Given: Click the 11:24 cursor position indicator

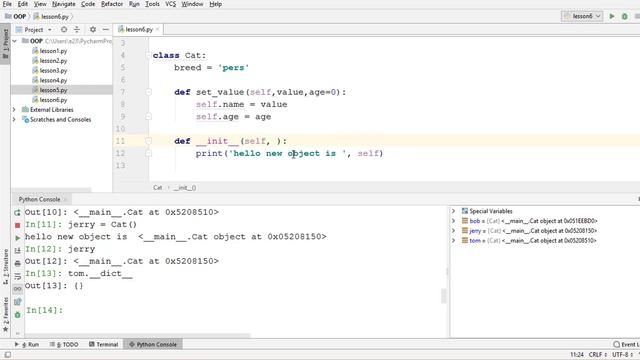Looking at the screenshot, I should [x=577, y=355].
